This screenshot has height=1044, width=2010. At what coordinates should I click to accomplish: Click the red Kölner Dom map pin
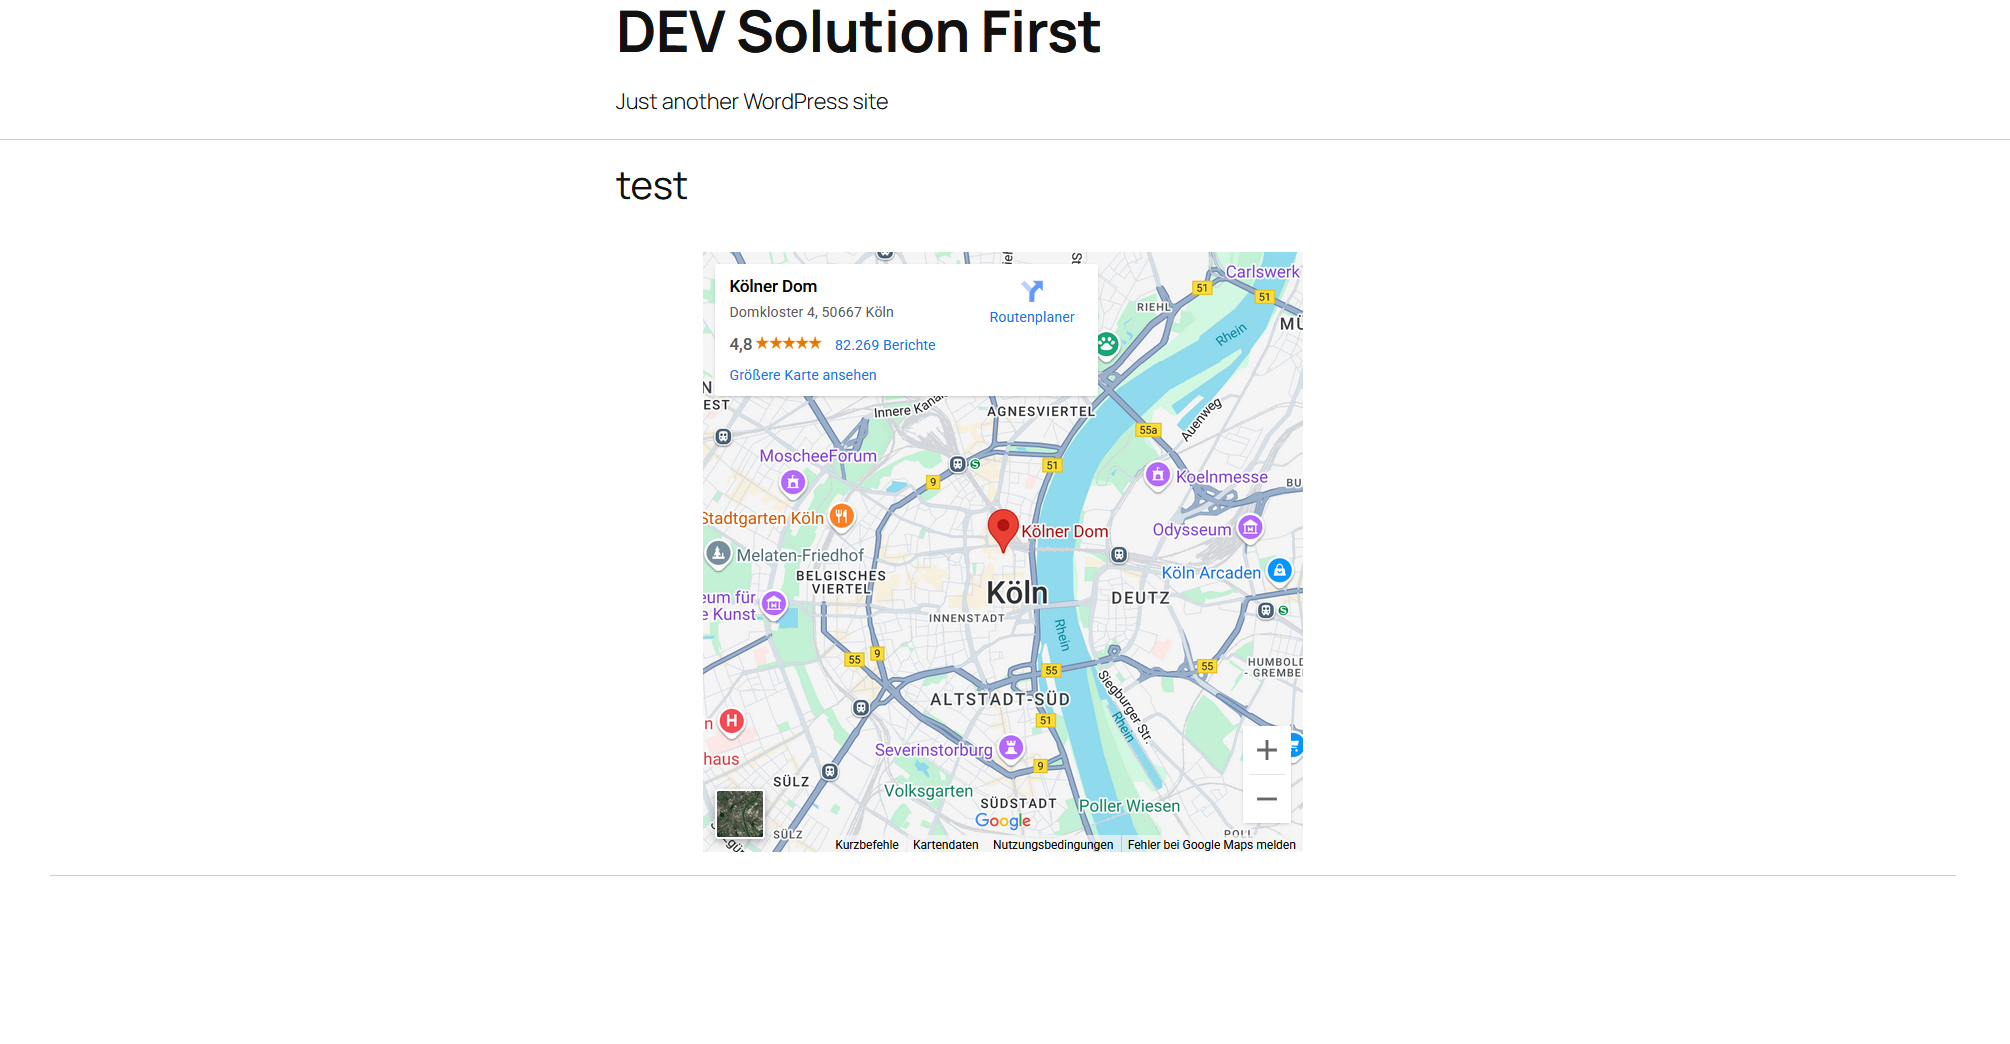click(x=1002, y=528)
